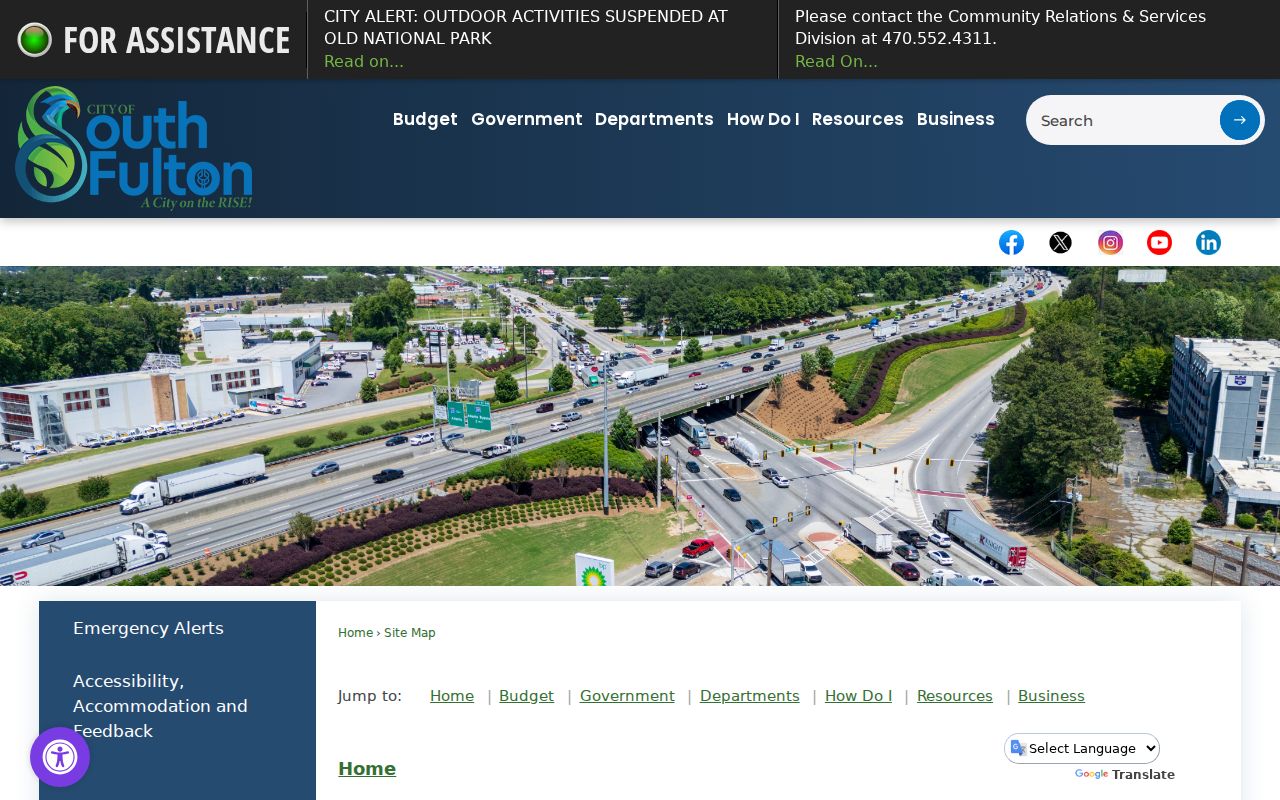Jump to the Home section link
This screenshot has width=1280, height=800.
coord(452,696)
